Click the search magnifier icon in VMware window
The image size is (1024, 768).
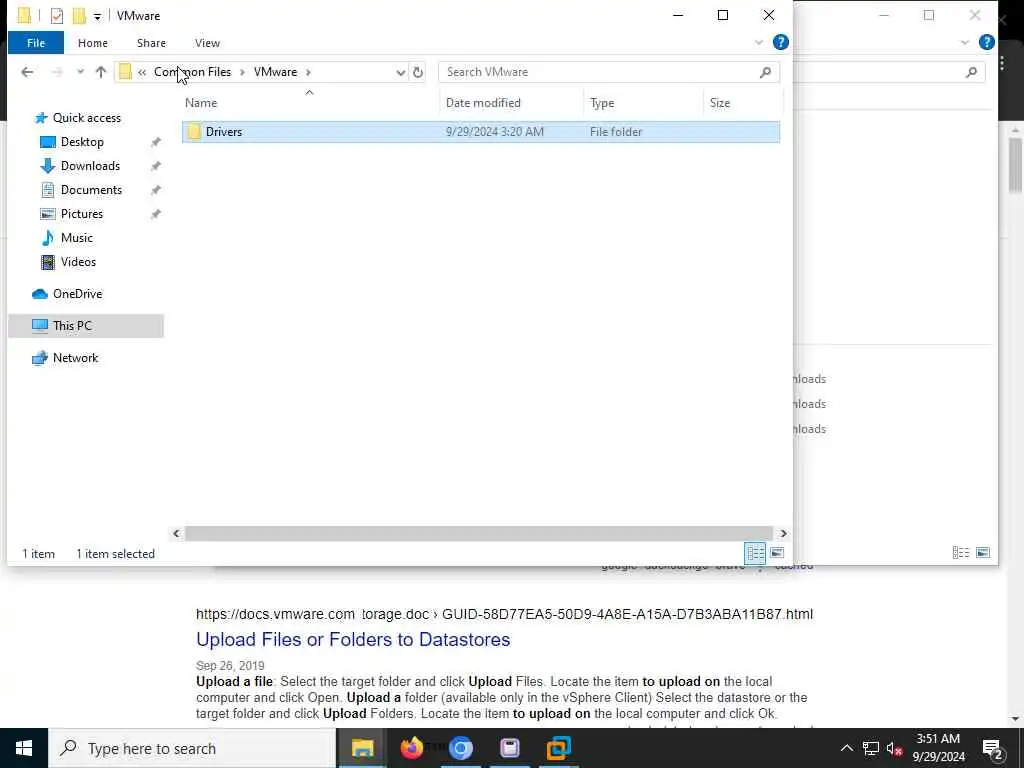[x=765, y=72]
